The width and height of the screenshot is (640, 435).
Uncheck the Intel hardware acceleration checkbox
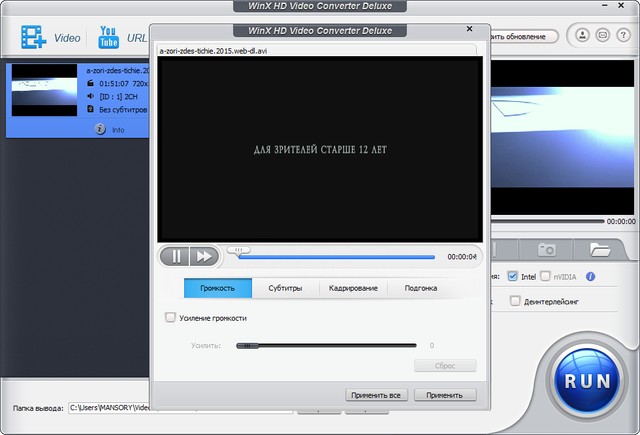pos(513,276)
